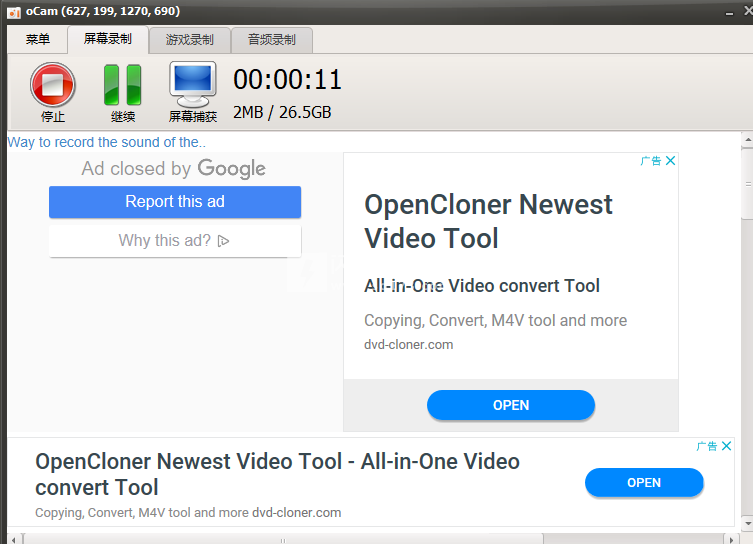Click the horizontal scrollbar left arrow
753x544 pixels.
(x=13, y=539)
